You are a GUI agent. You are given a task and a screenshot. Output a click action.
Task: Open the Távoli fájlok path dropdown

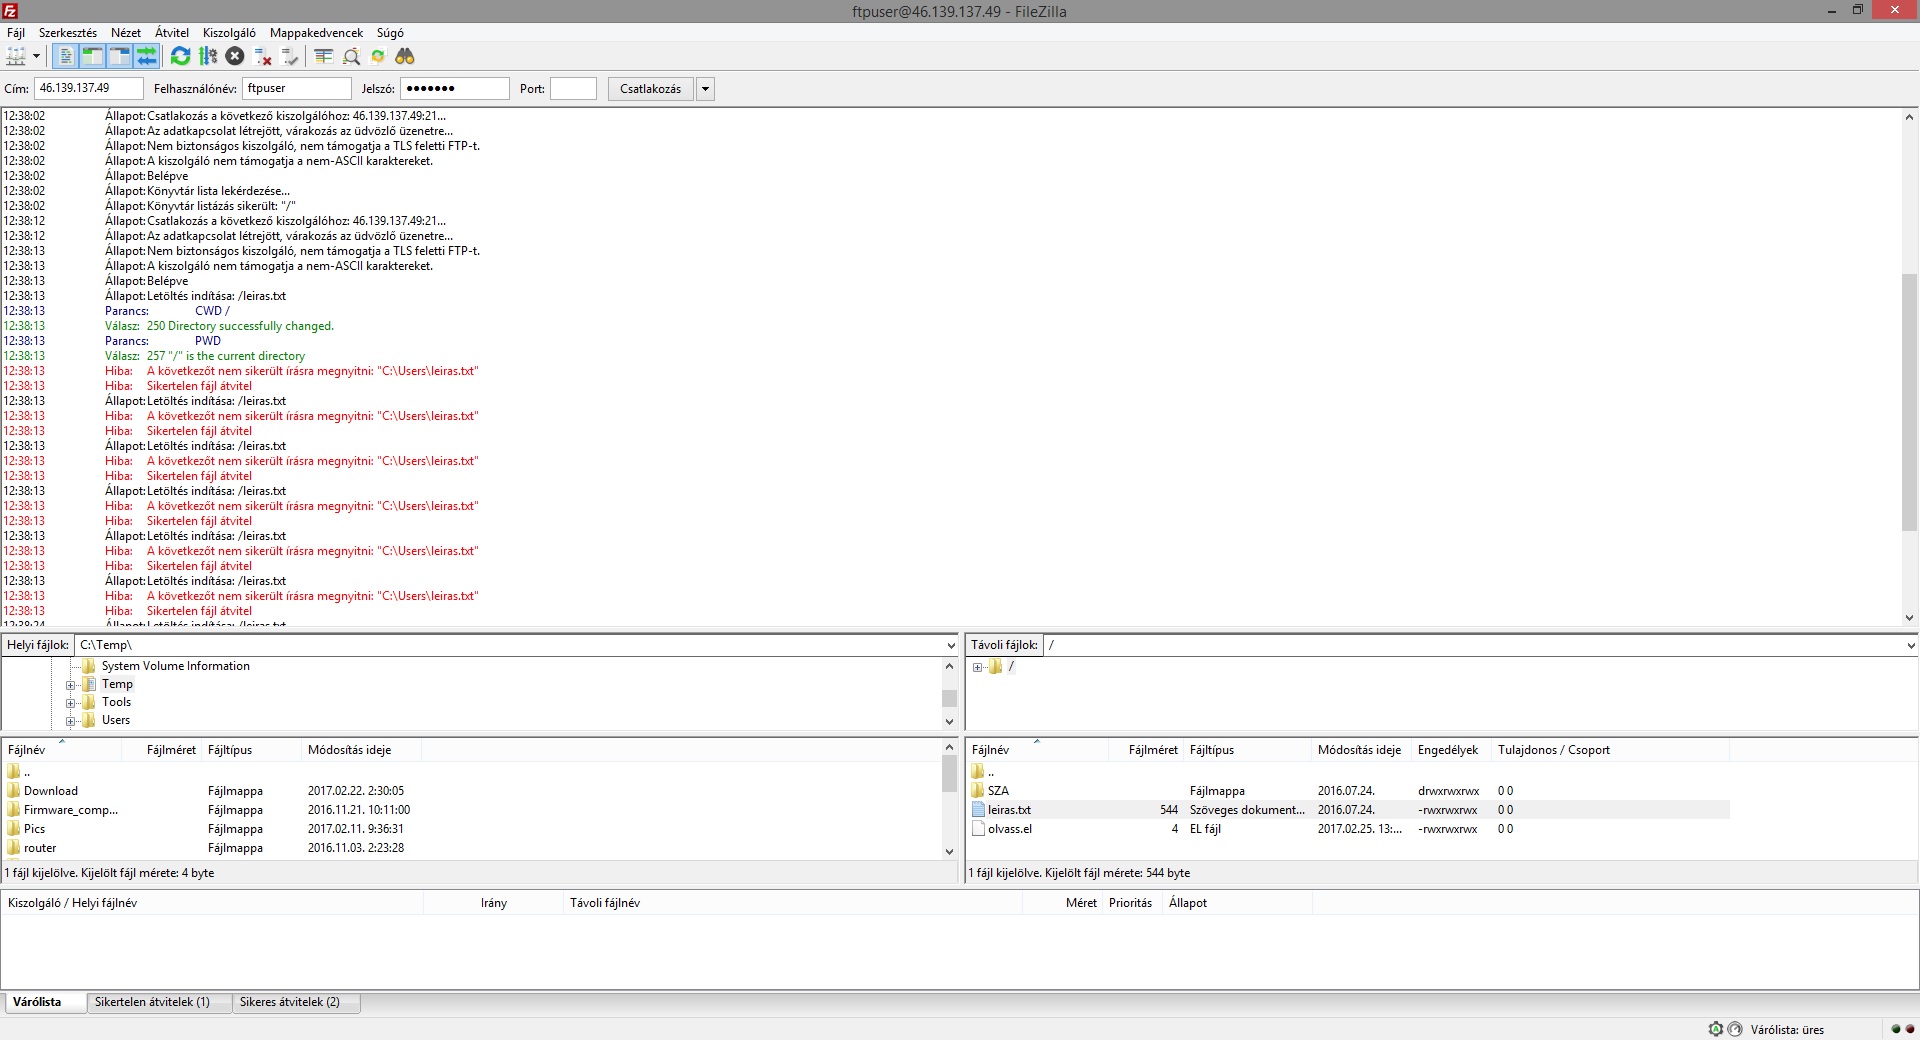click(1910, 646)
